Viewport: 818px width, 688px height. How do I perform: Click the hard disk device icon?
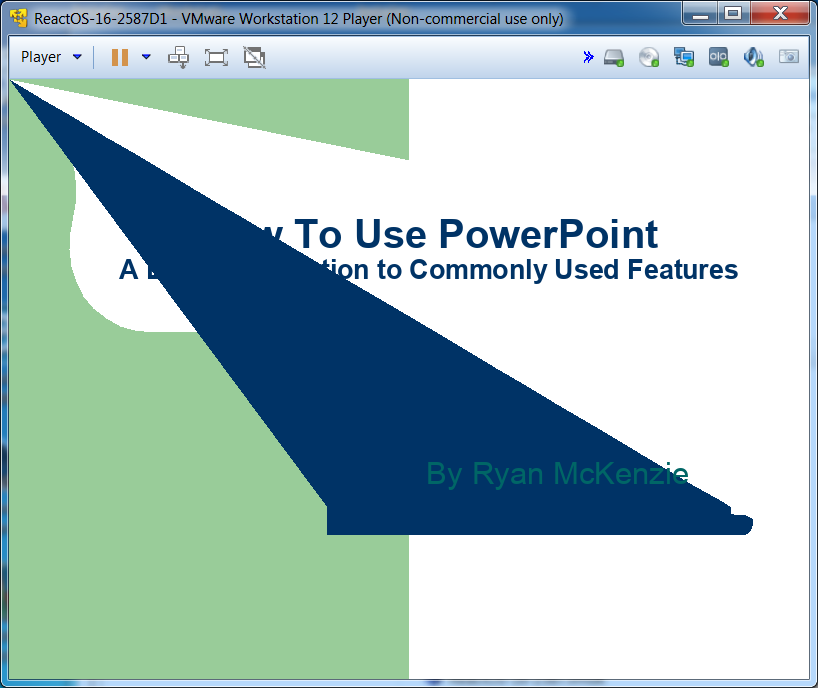[614, 57]
